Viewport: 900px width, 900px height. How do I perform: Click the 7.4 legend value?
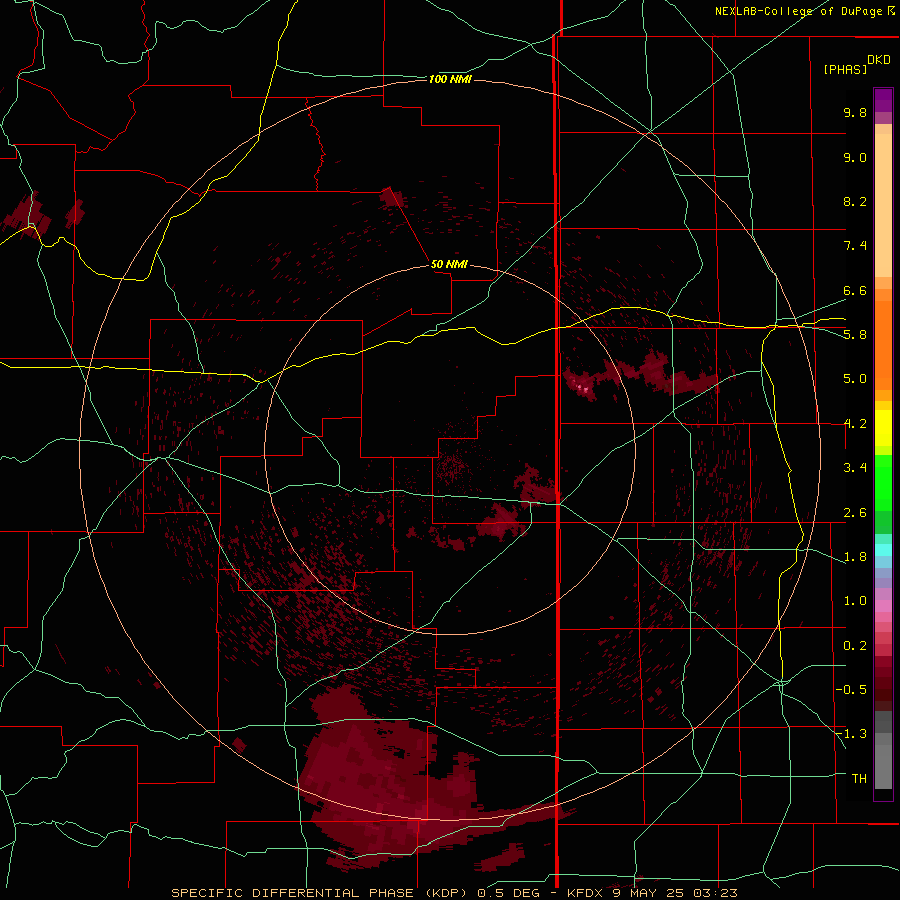(855, 246)
